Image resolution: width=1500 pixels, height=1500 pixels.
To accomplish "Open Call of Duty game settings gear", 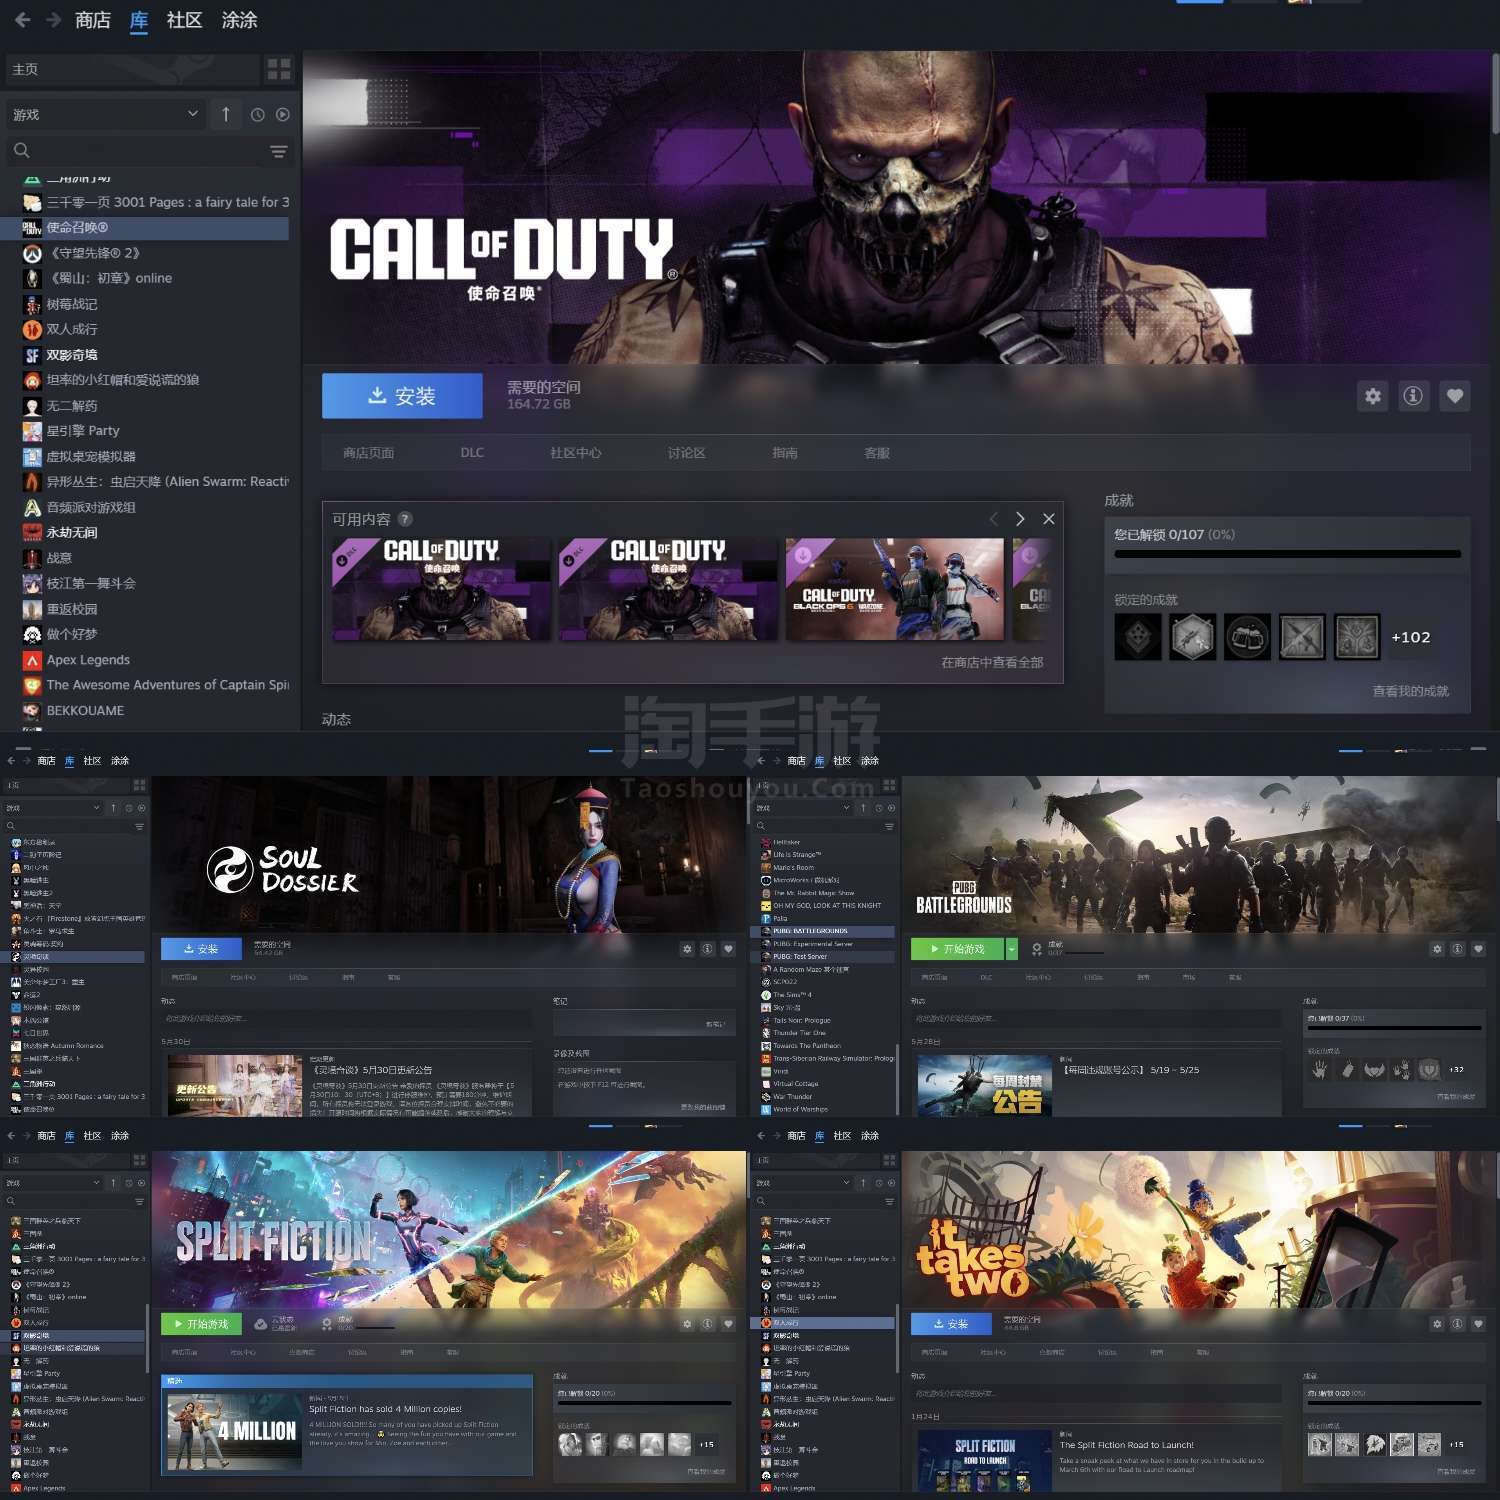I will coord(1373,396).
